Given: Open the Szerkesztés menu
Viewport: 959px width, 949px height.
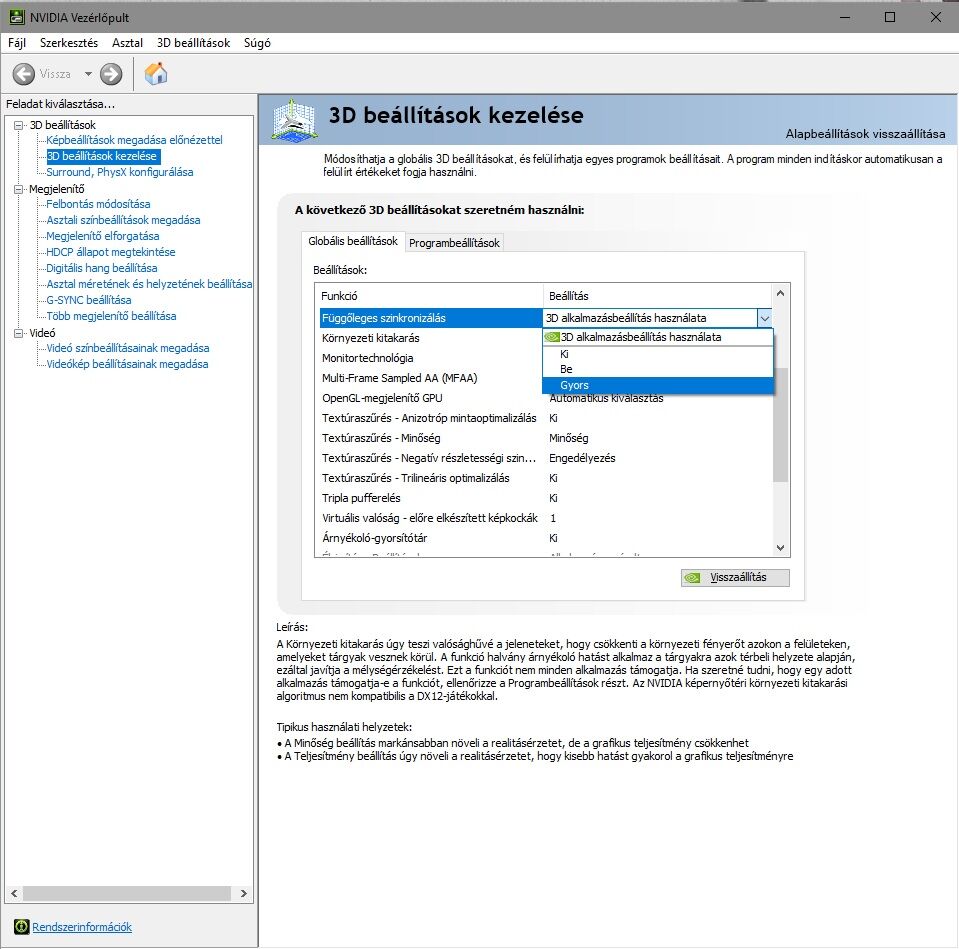Looking at the screenshot, I should [69, 43].
